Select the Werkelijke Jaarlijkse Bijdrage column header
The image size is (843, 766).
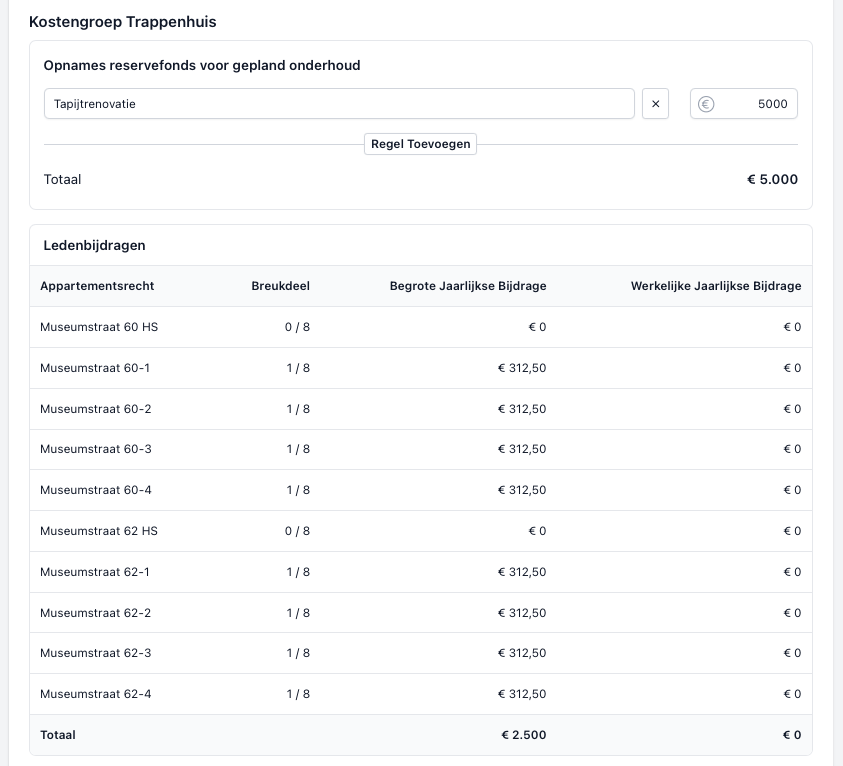(715, 286)
